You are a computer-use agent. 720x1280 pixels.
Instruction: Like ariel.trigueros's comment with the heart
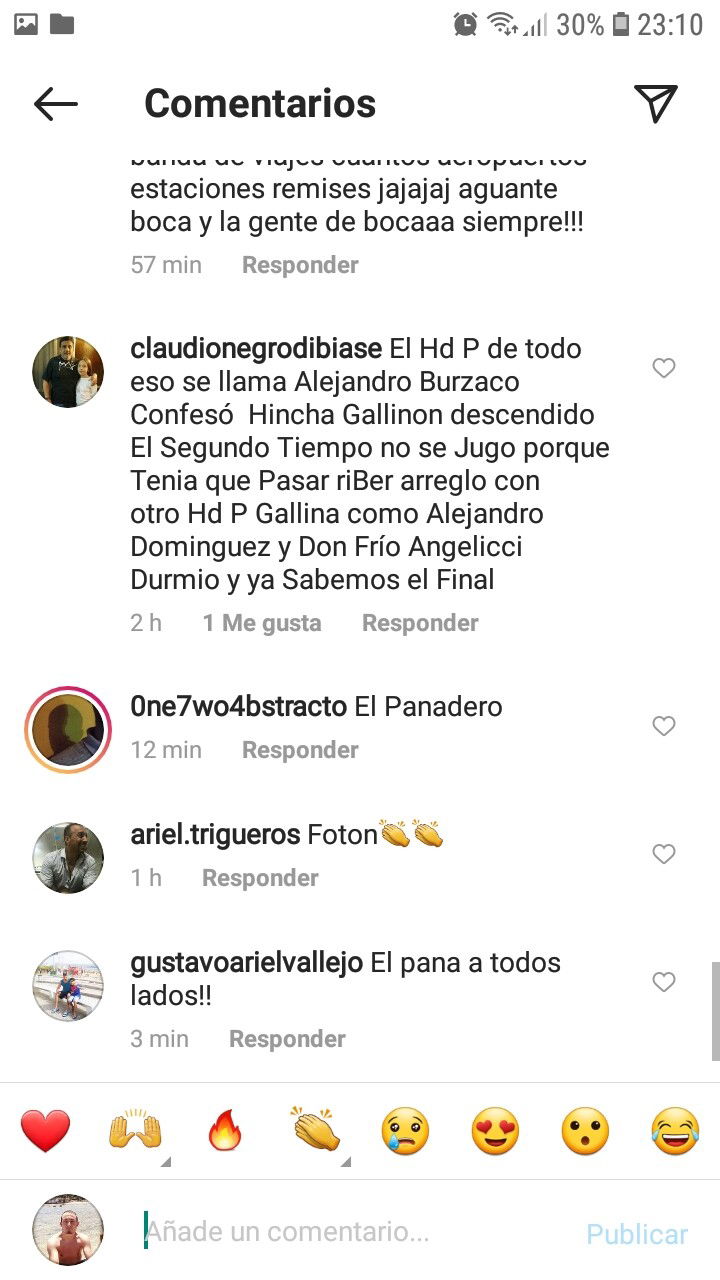tap(664, 854)
